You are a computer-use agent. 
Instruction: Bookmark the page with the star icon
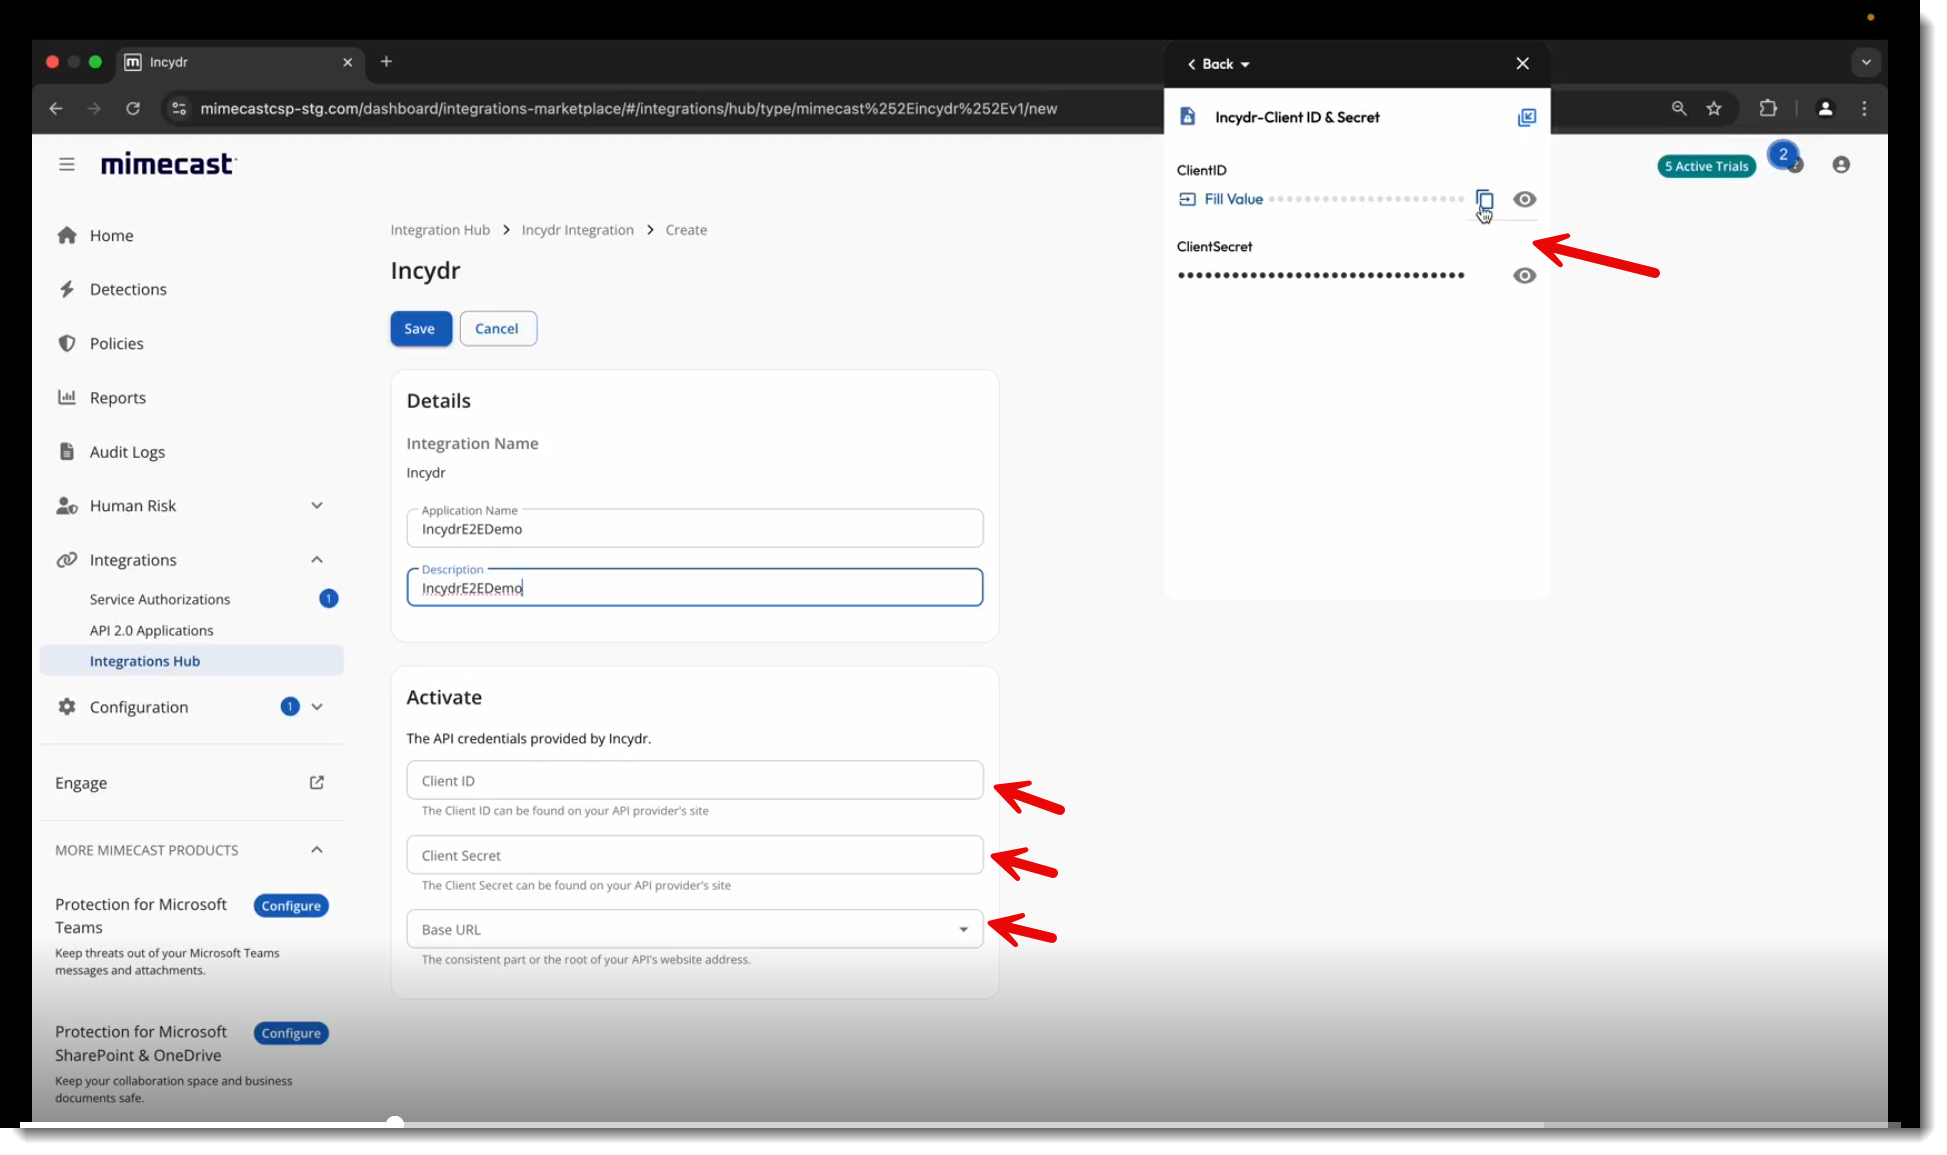coord(1714,108)
